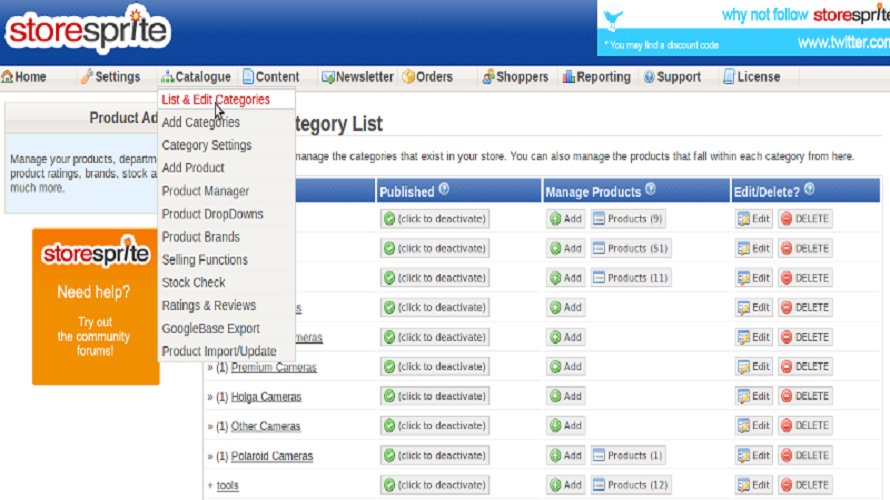Click the Catalogue hierarchy icon
This screenshot has width=890, height=500.
167,77
